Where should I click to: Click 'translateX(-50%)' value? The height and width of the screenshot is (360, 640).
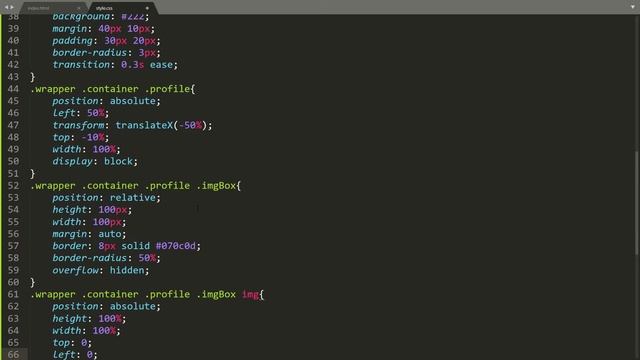tap(162, 125)
